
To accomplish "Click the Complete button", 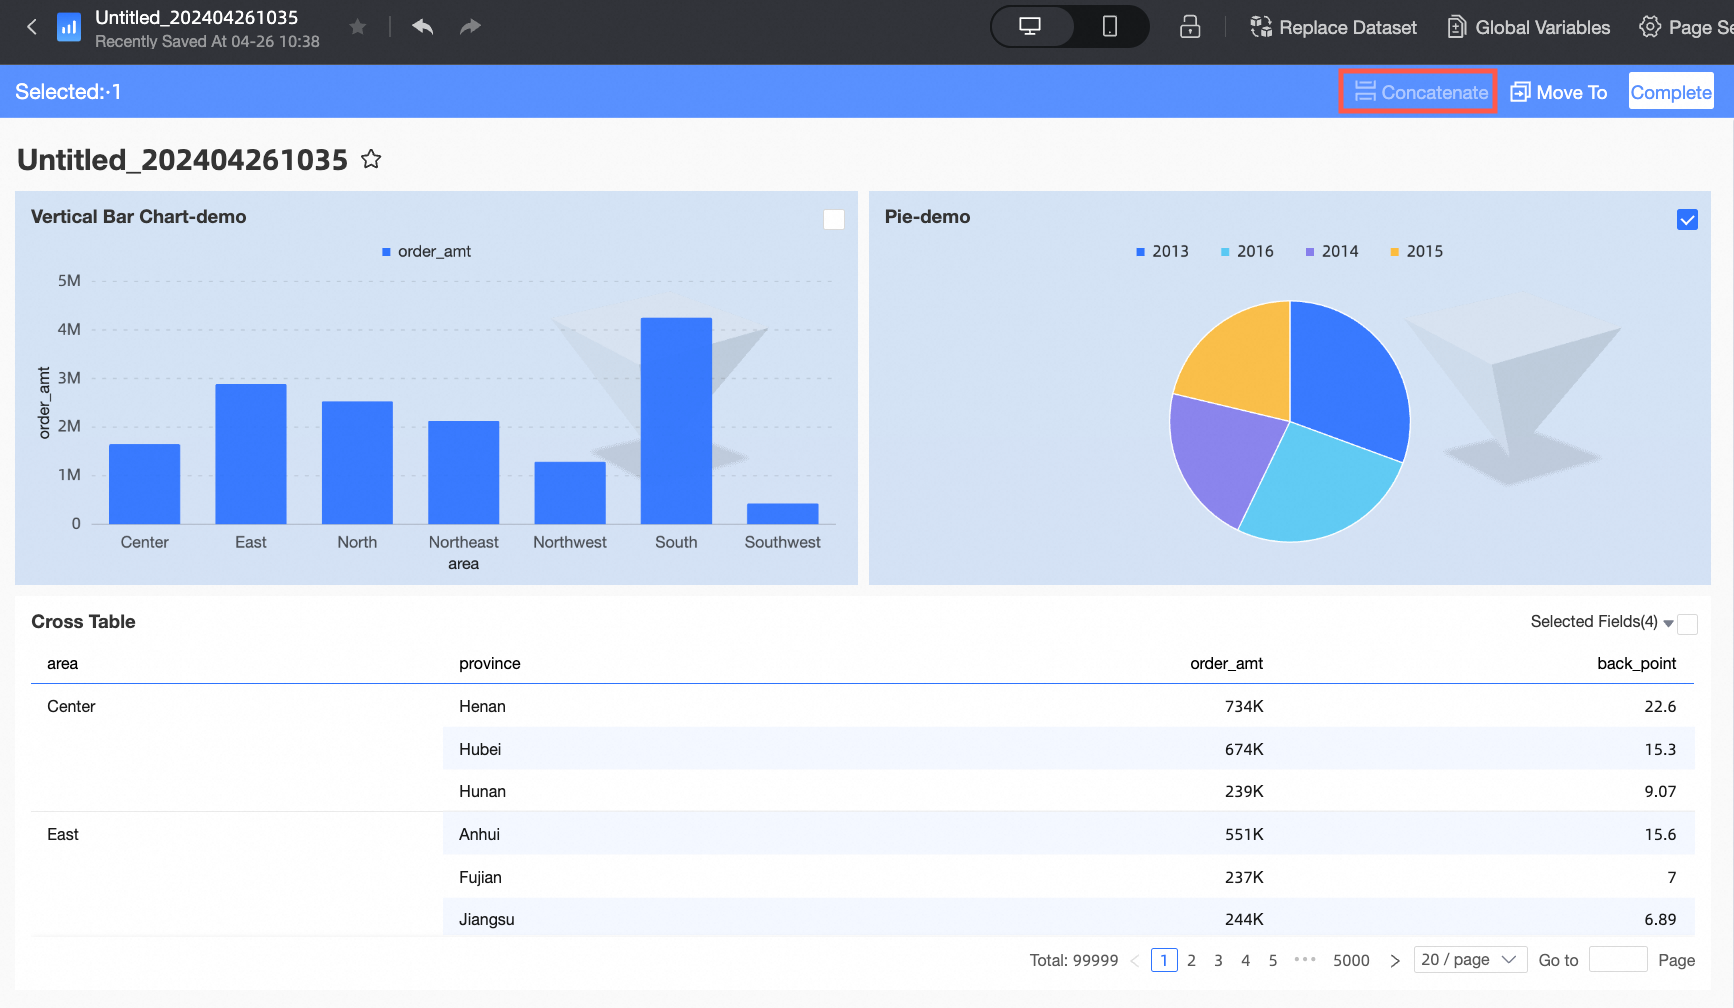I will point(1670,92).
